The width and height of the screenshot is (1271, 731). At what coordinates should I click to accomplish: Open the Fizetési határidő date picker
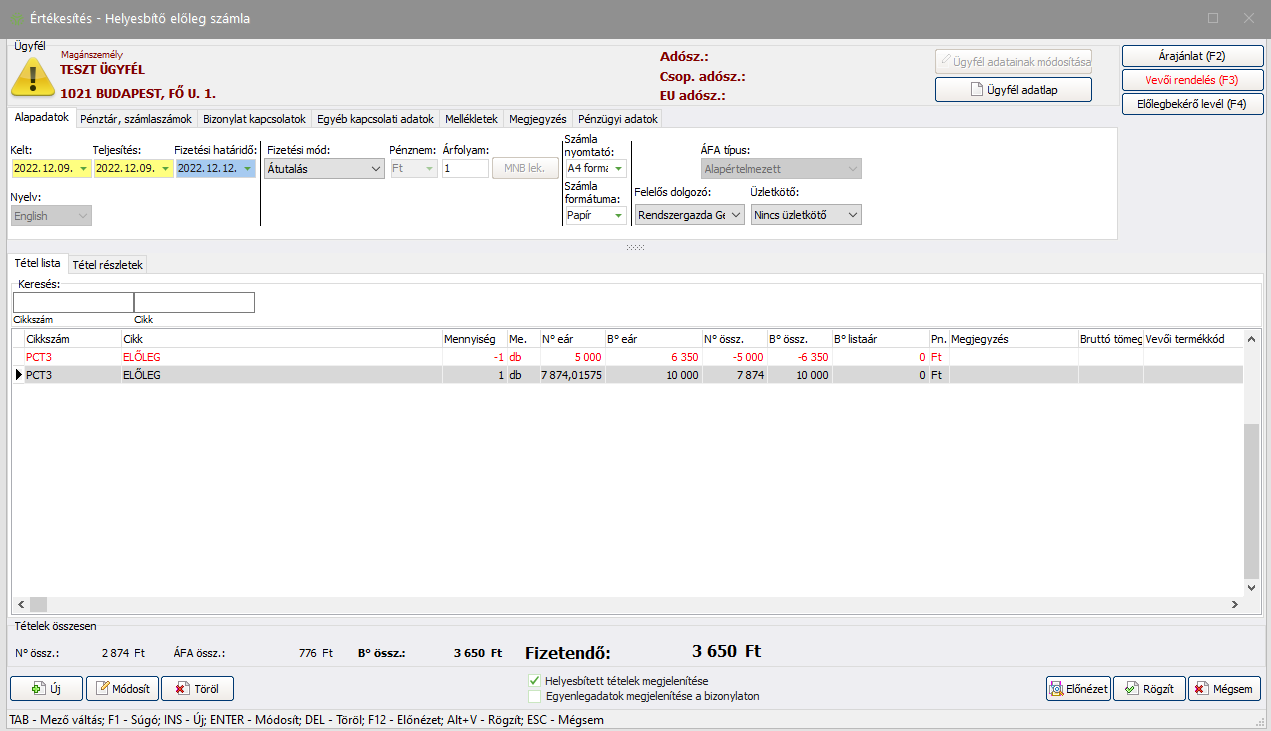(x=247, y=169)
